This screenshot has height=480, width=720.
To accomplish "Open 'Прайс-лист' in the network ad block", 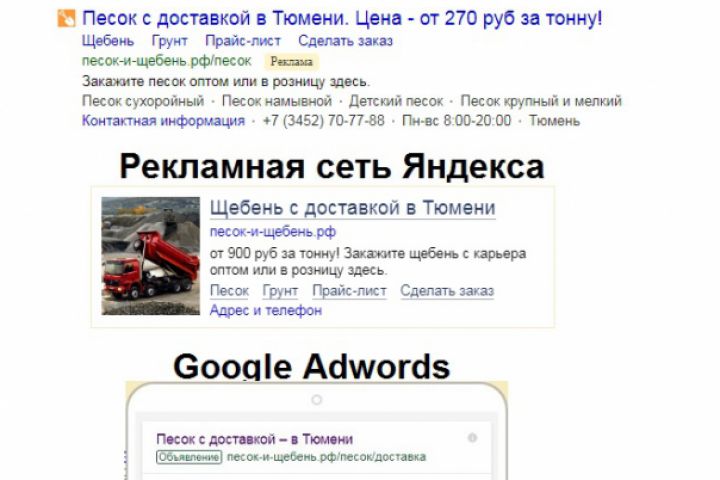I will [349, 291].
